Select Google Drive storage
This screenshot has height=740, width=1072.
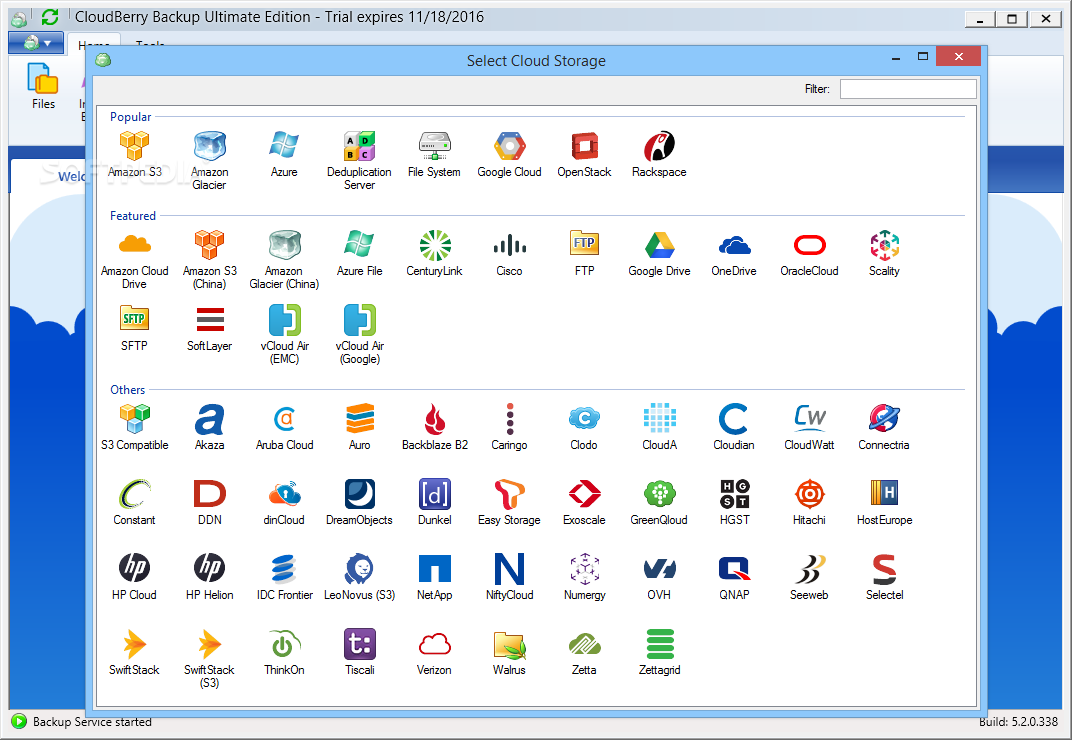[x=659, y=254]
